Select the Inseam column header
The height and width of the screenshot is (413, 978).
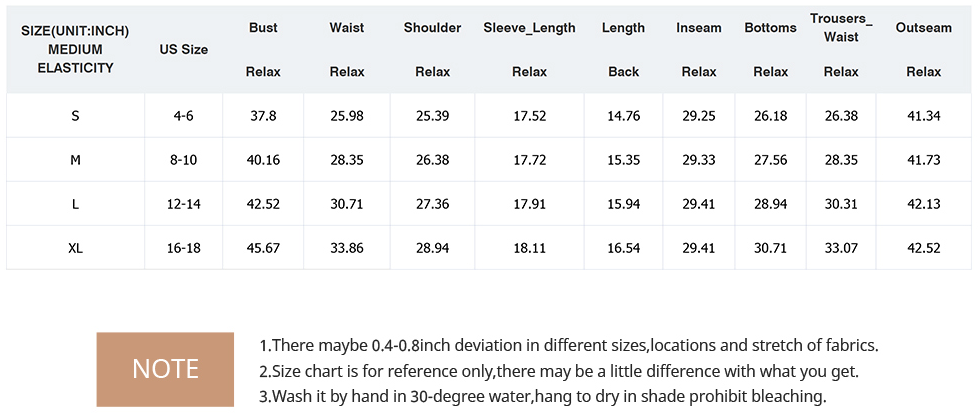(699, 28)
